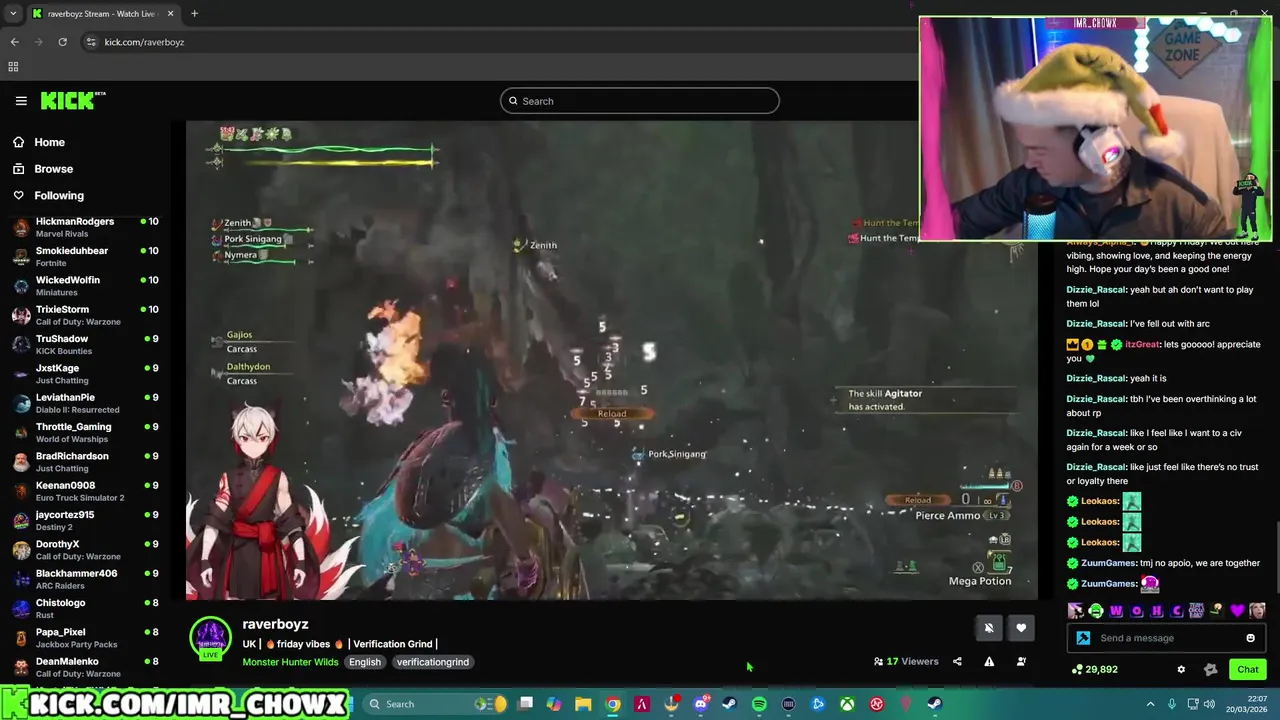Open Discord from taskbar

click(x=701, y=704)
